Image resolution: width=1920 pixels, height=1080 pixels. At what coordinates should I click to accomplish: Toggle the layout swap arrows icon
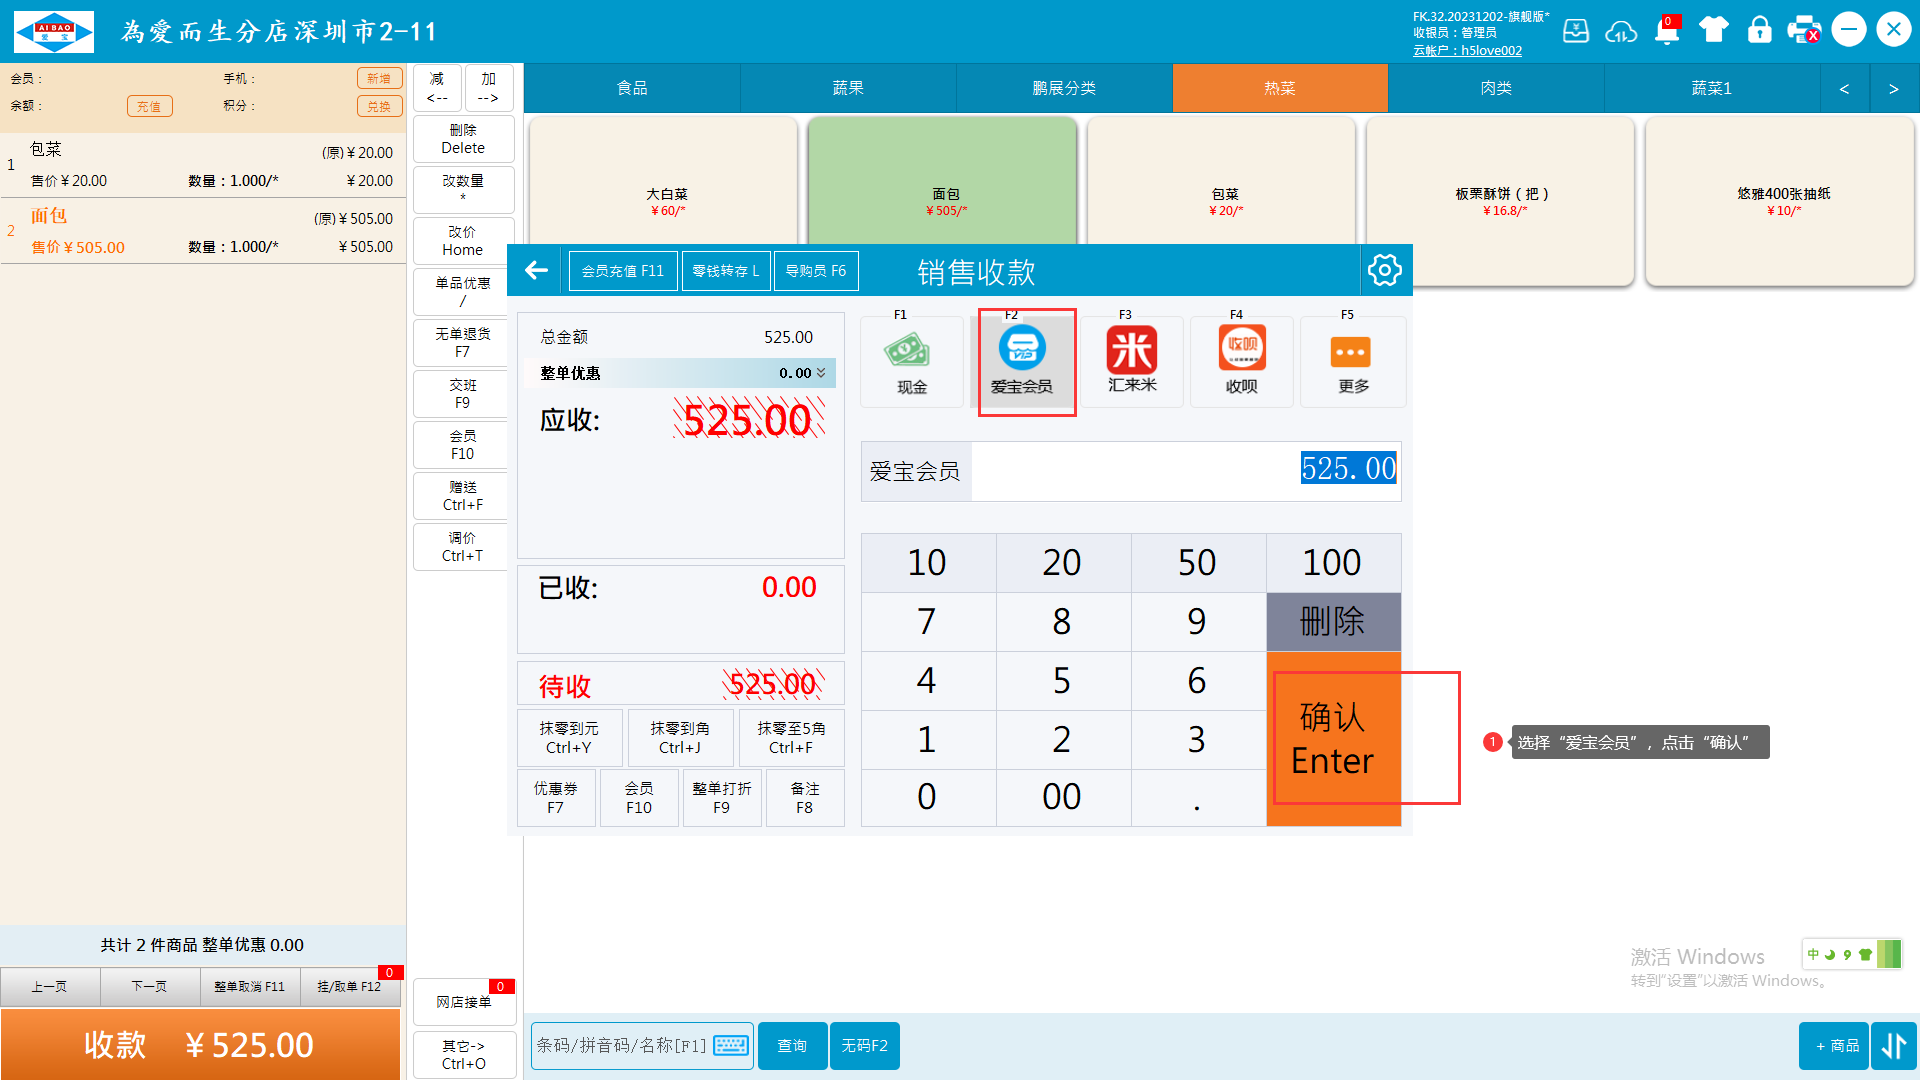pos(1894,1046)
